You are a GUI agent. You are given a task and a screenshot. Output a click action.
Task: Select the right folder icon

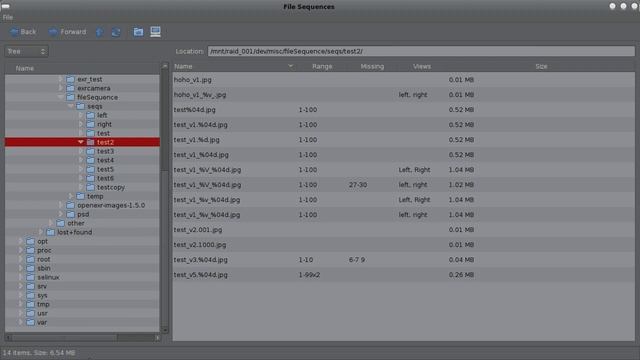pos(91,124)
